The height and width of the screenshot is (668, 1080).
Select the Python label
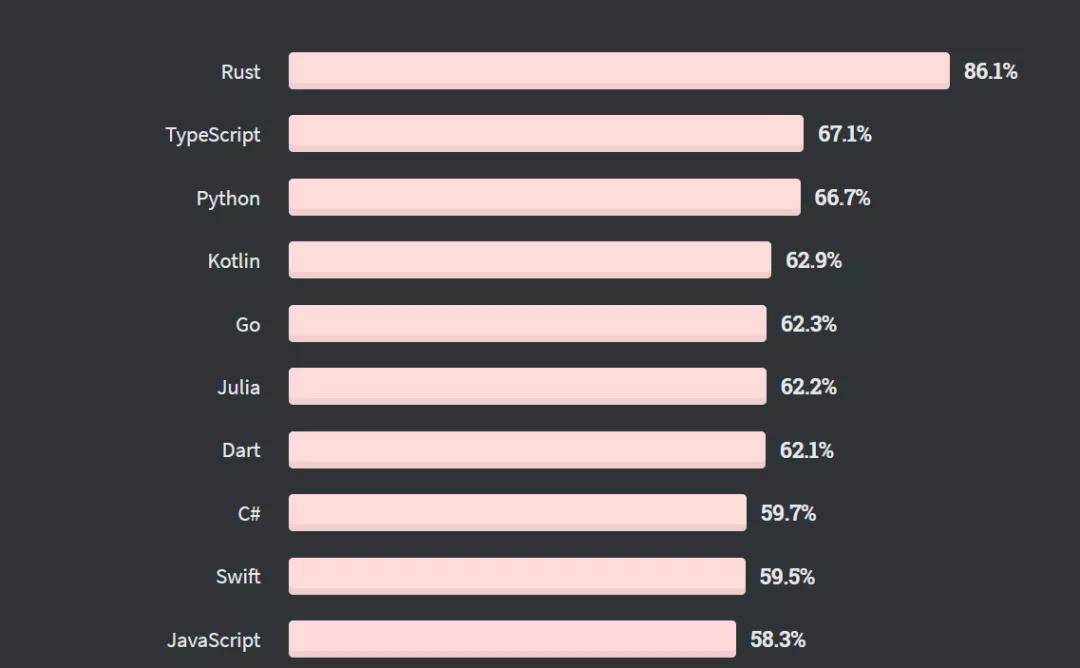point(228,198)
